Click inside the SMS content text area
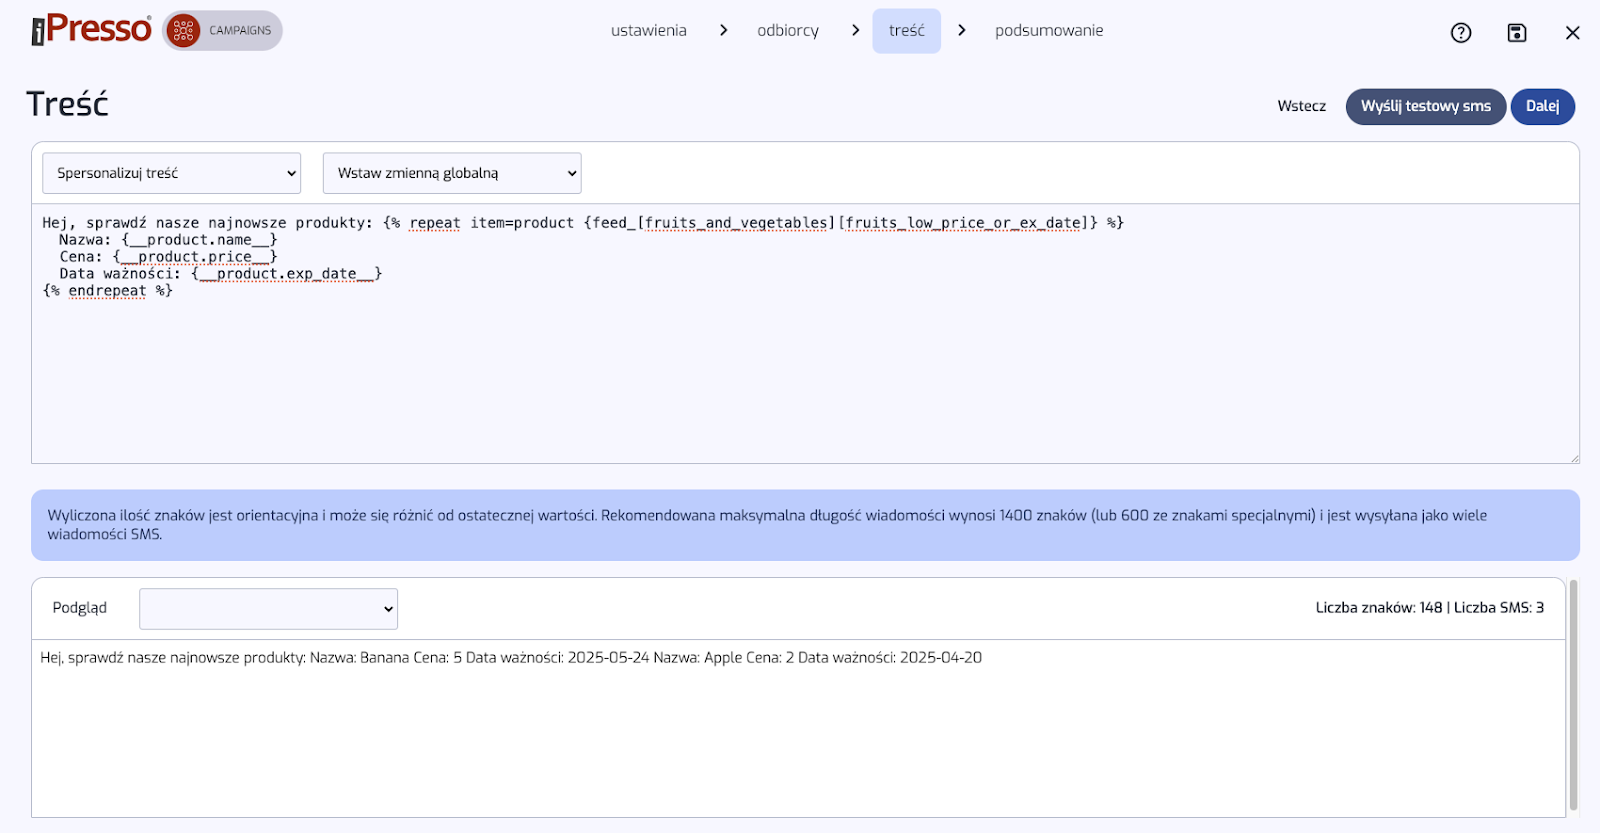The height and width of the screenshot is (833, 1600). (800, 380)
